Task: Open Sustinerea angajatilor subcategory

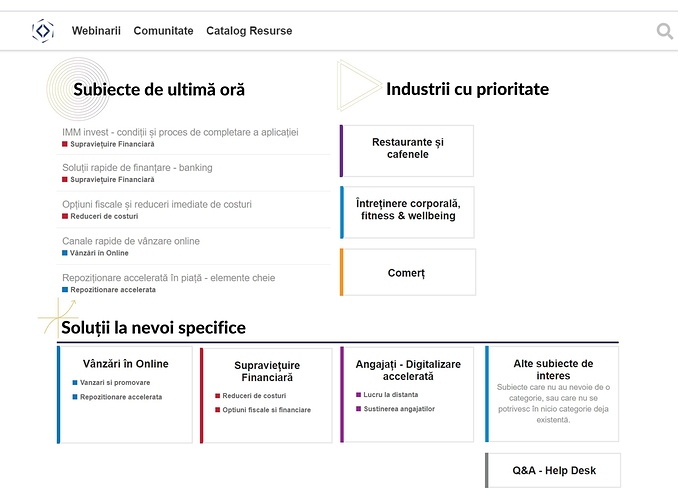Action: 399,409
